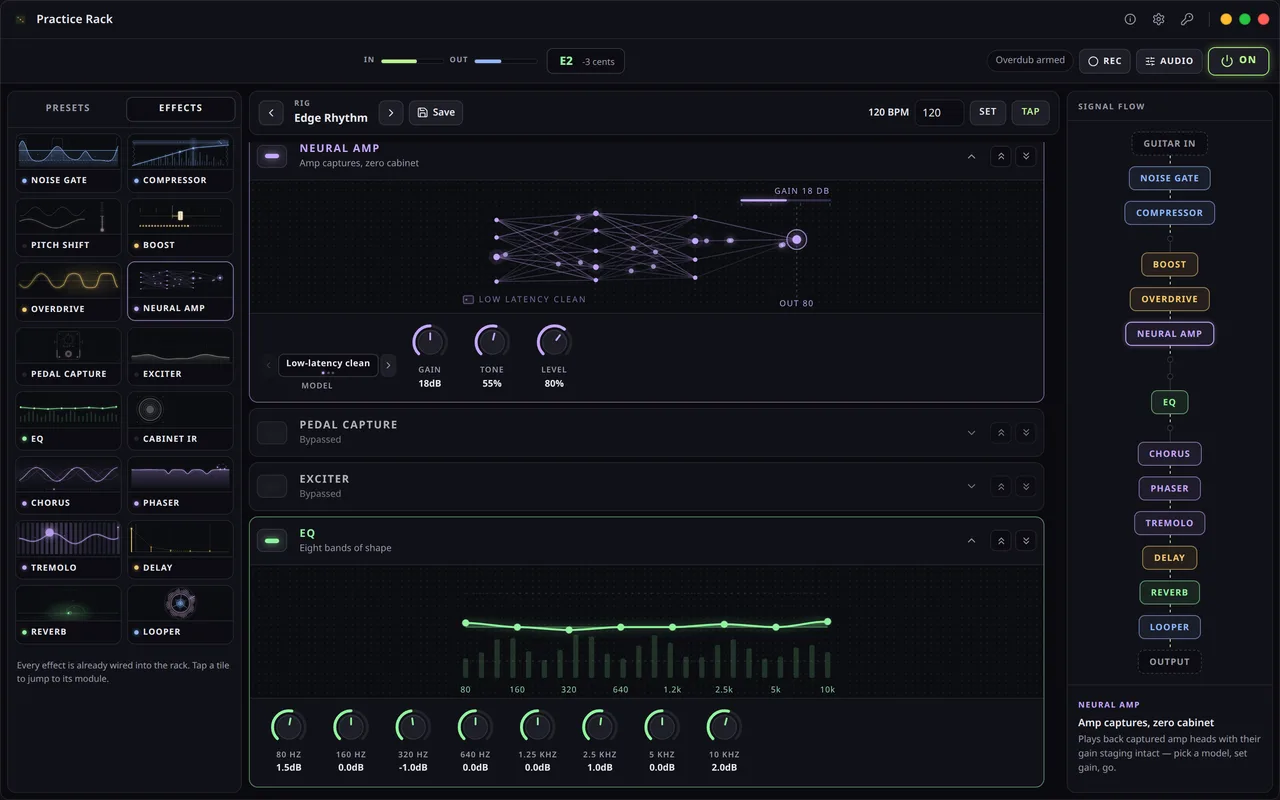Select next amp model
1280x800 pixels.
tap(389, 365)
